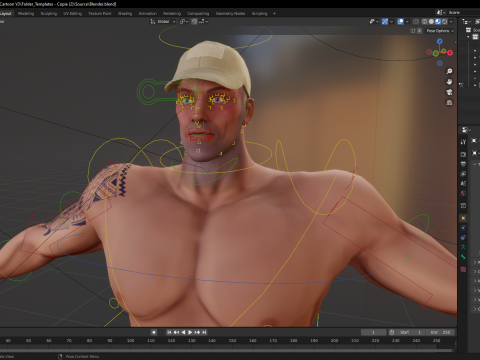Click the red X axis gizmo handle
The width and height of the screenshot is (480, 360).
pyautogui.click(x=450, y=53)
